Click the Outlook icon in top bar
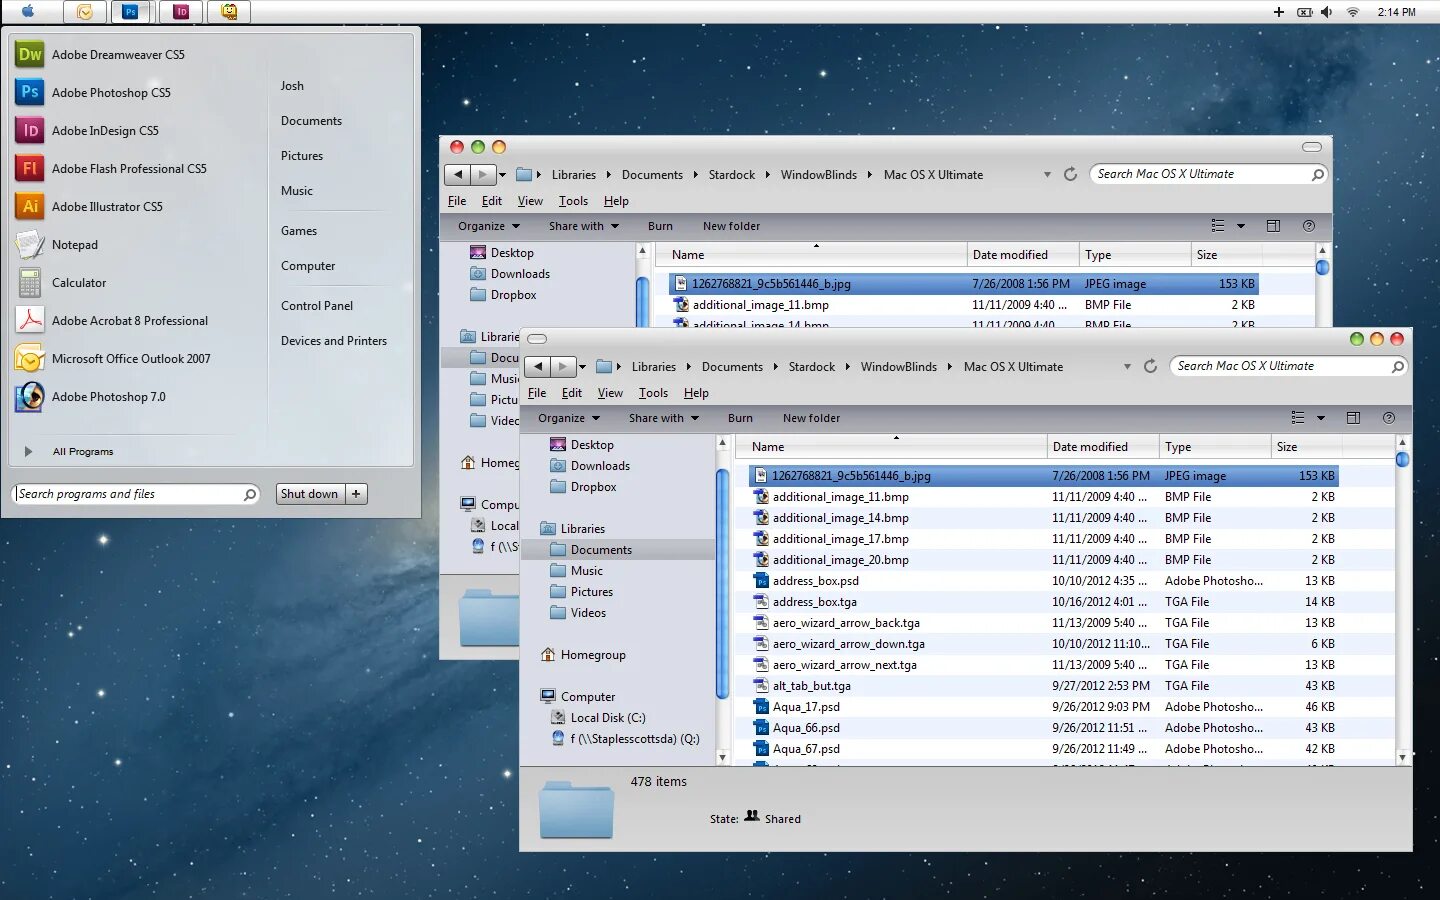The image size is (1440, 900). (85, 12)
